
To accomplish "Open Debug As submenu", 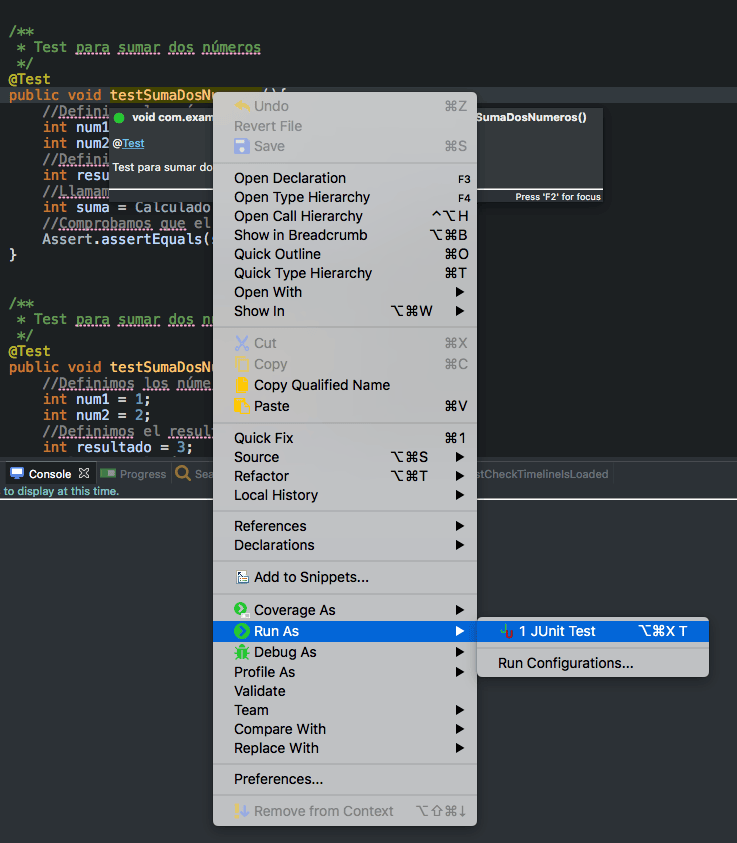I will (345, 652).
